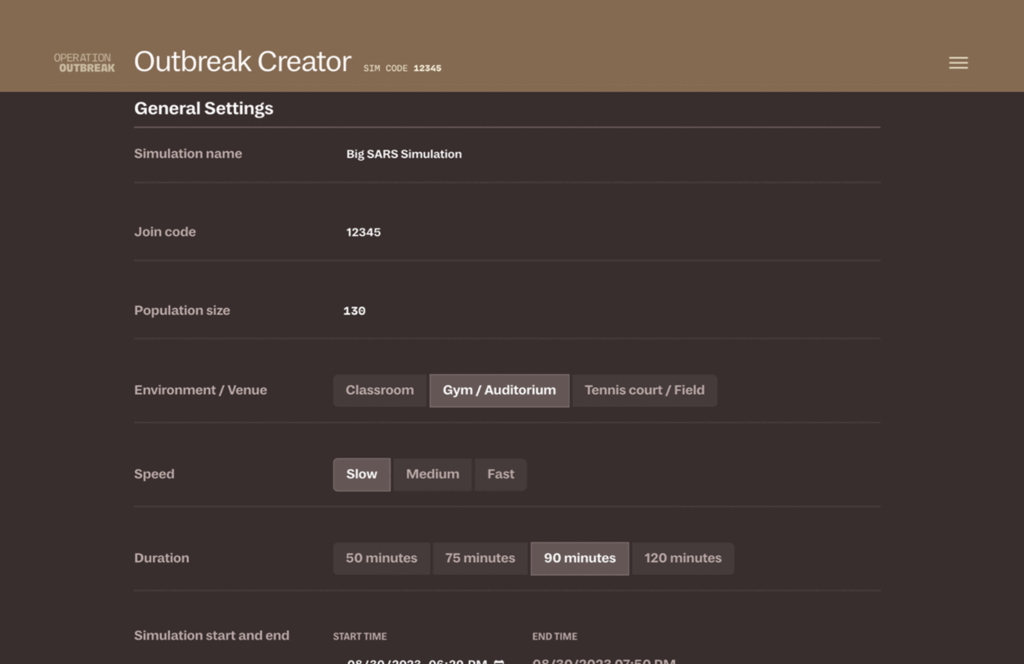Viewport: 1024px width, 664px height.
Task: Select Tennis court / Field venue
Action: click(644, 390)
